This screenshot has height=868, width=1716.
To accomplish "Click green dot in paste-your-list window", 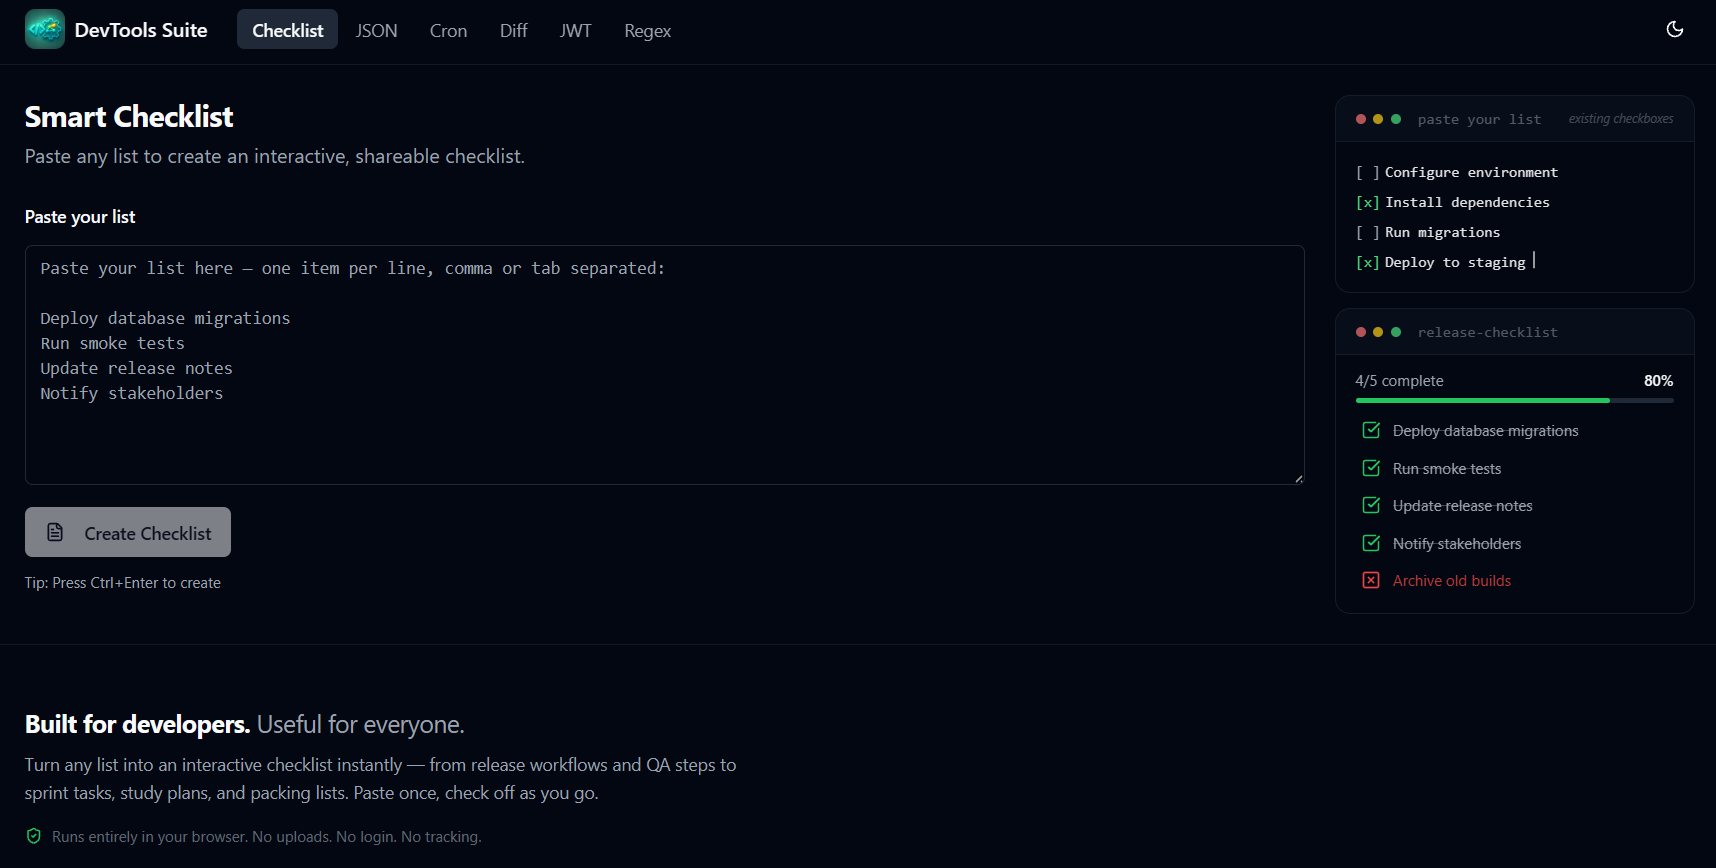I will click(x=1396, y=119).
